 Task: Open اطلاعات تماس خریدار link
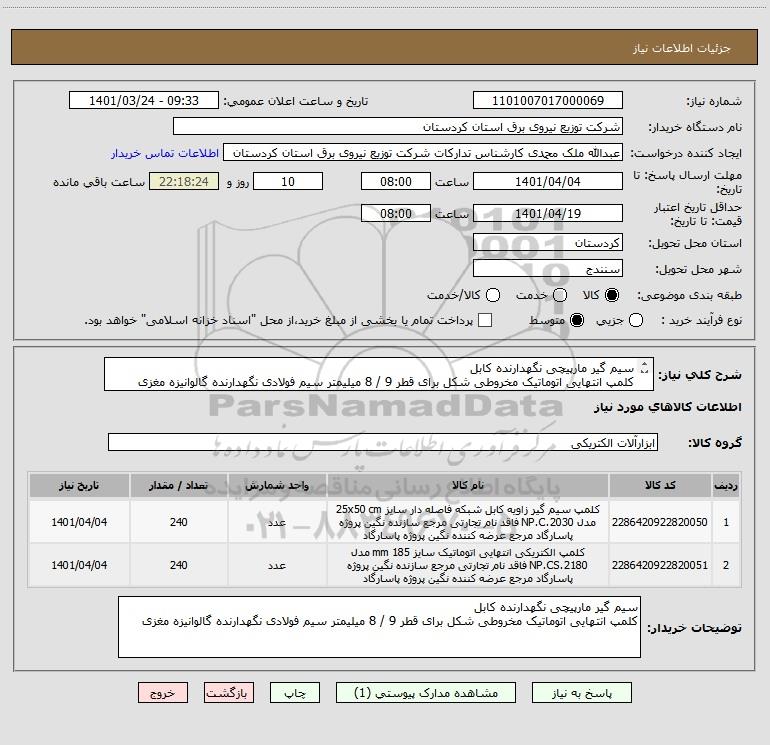[165, 153]
